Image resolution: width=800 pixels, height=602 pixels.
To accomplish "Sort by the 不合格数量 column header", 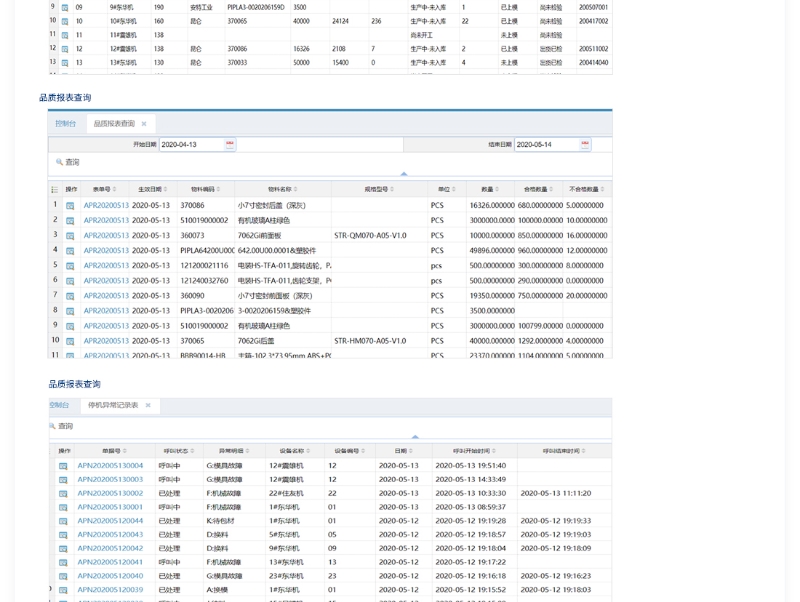I will [x=587, y=189].
